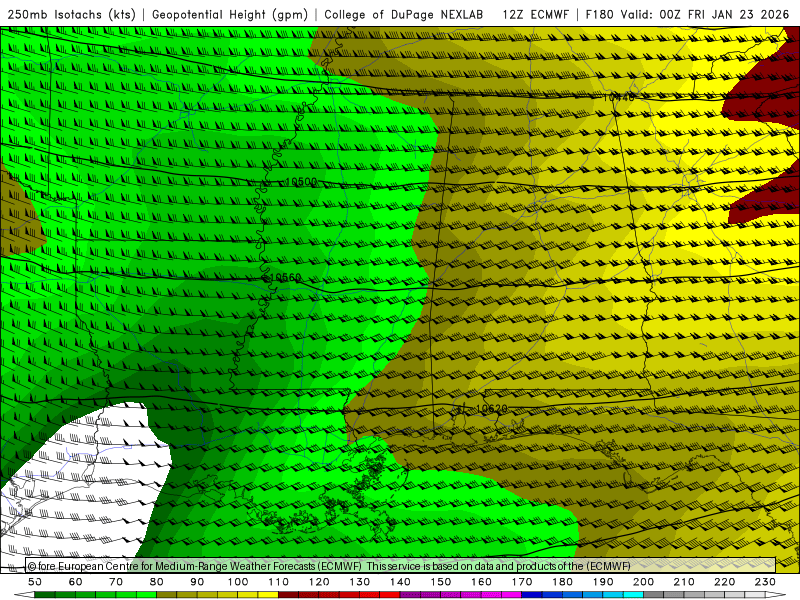This screenshot has width=800, height=600.
Task: Click the legend value 180
Action: click(562, 582)
